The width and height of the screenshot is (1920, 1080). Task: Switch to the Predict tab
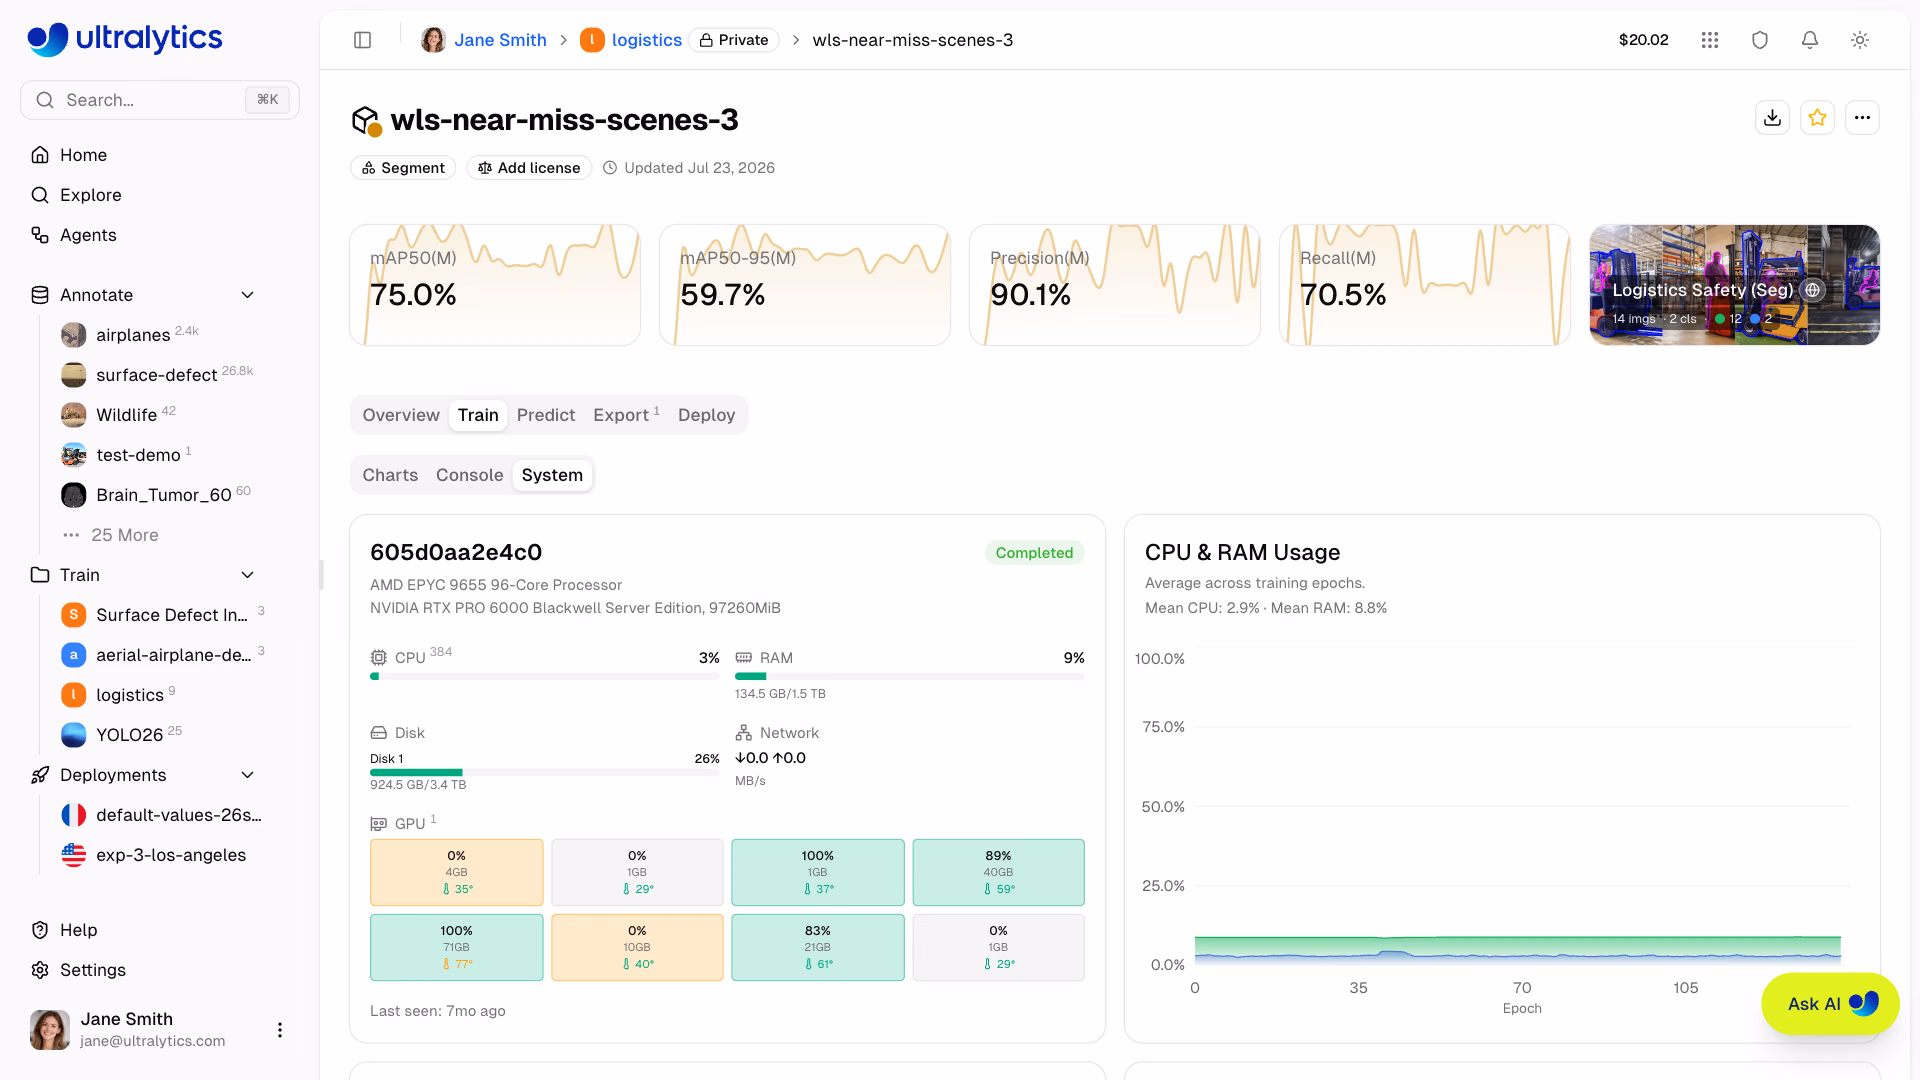[546, 415]
